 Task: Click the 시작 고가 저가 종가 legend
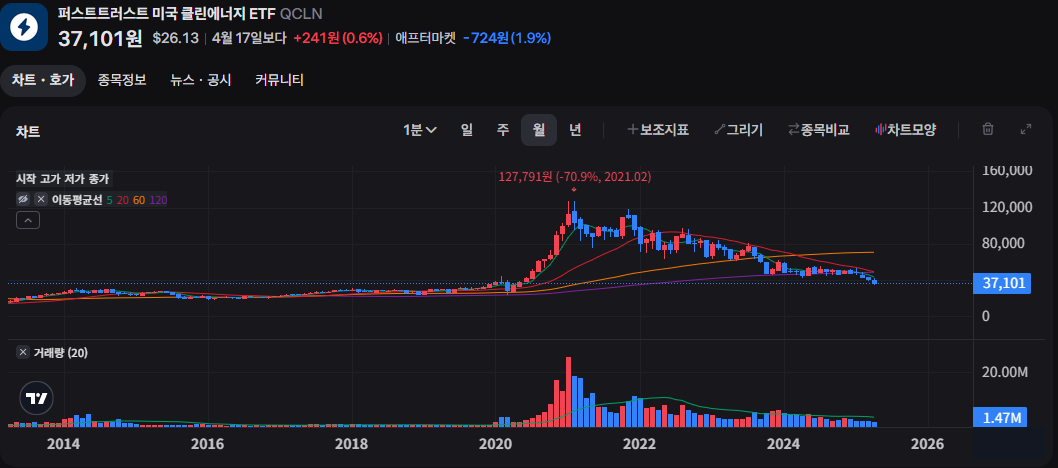tap(63, 179)
